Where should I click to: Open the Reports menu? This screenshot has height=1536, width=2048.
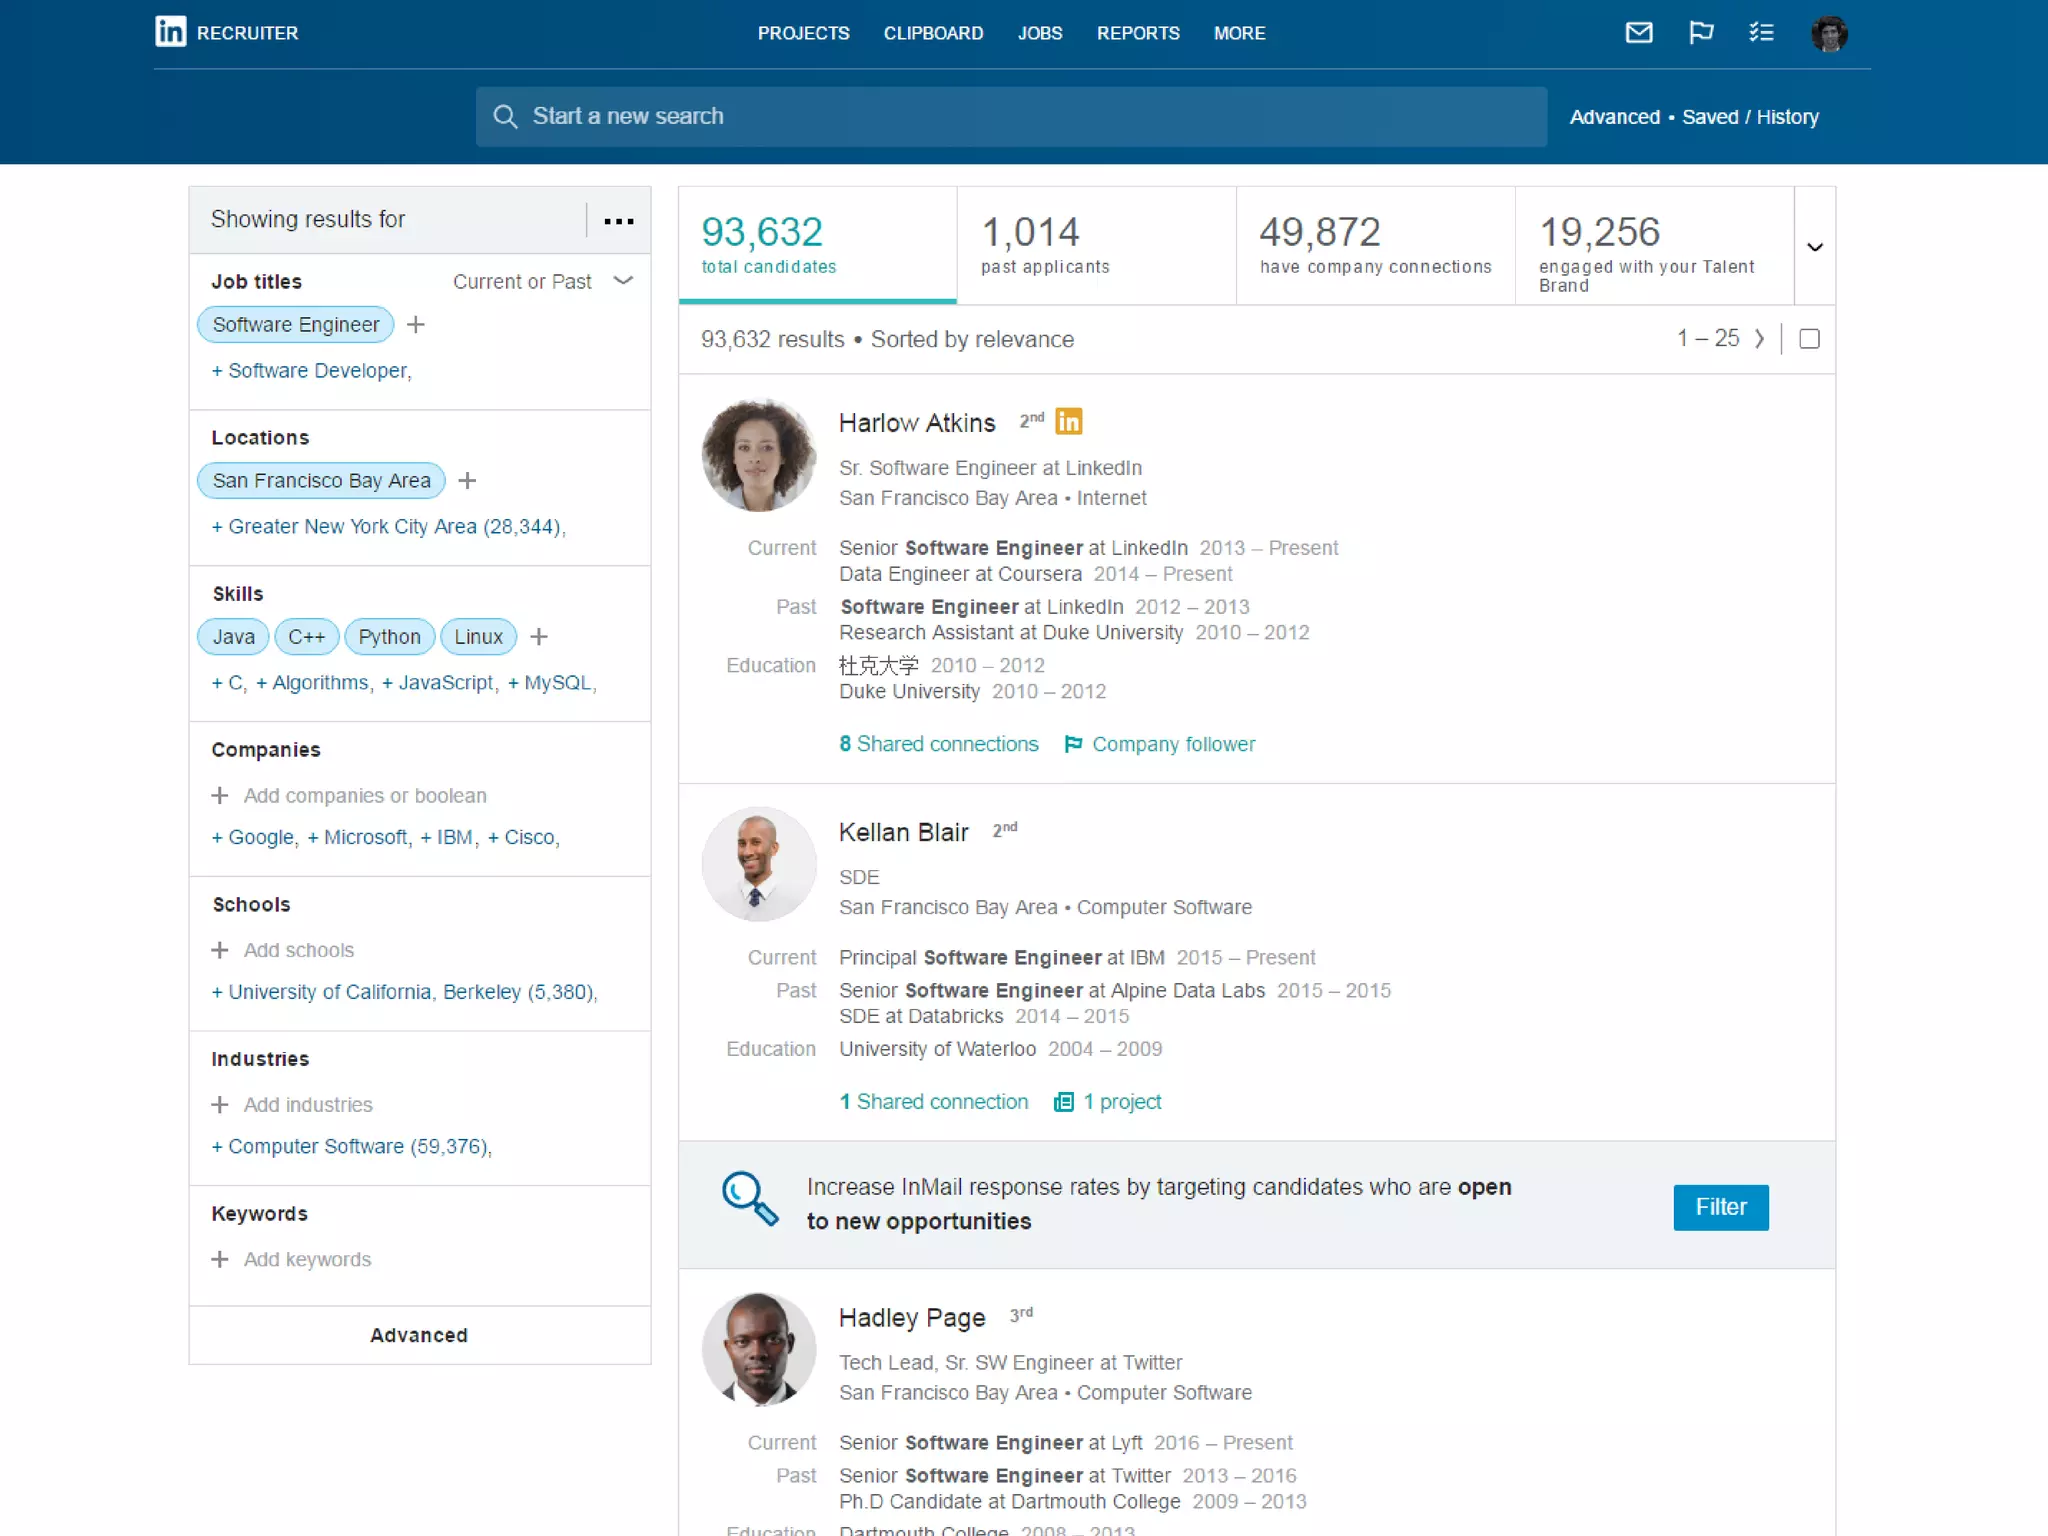click(x=1138, y=33)
